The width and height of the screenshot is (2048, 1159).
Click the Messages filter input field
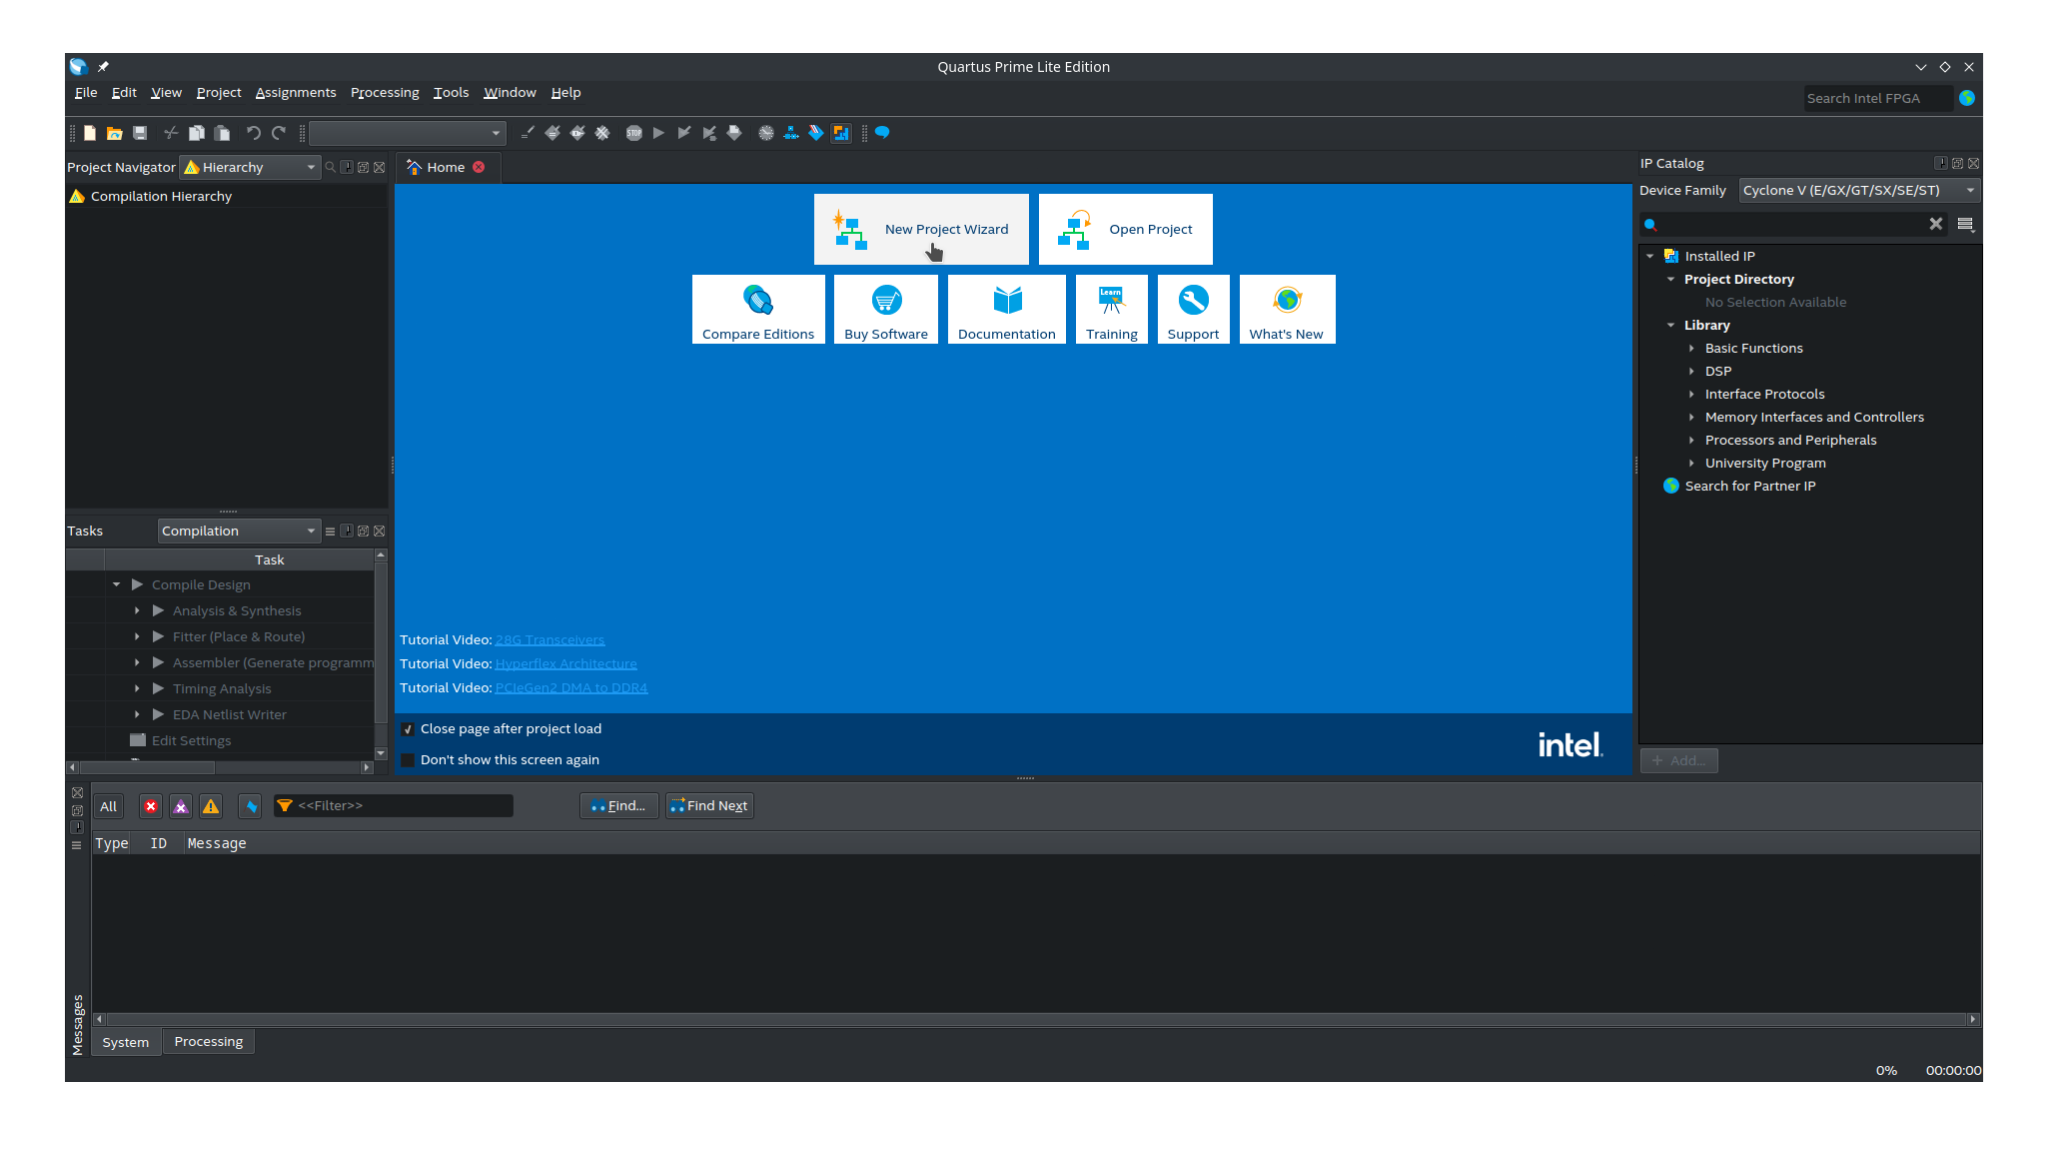point(393,806)
